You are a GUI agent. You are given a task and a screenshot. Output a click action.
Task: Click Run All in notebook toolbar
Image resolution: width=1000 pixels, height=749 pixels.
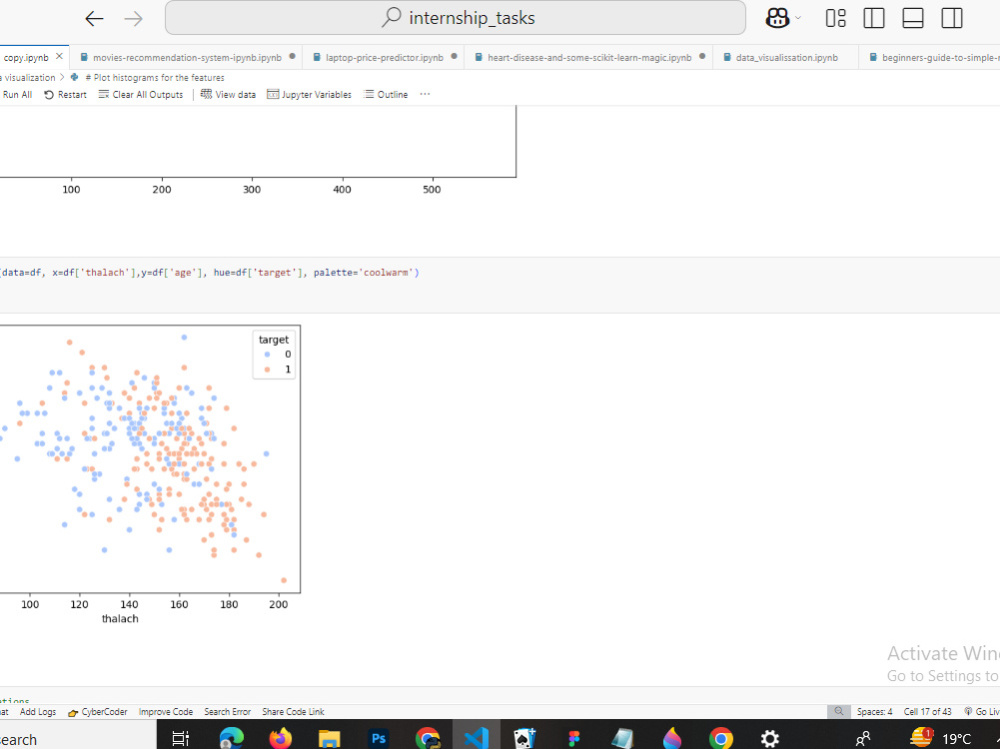(17, 94)
